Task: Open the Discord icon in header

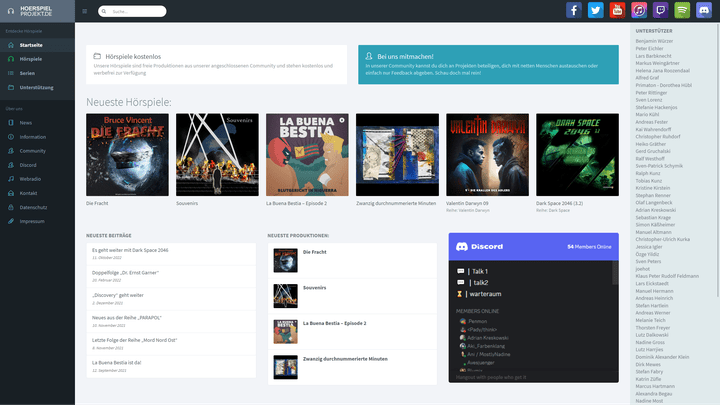Action: click(703, 10)
